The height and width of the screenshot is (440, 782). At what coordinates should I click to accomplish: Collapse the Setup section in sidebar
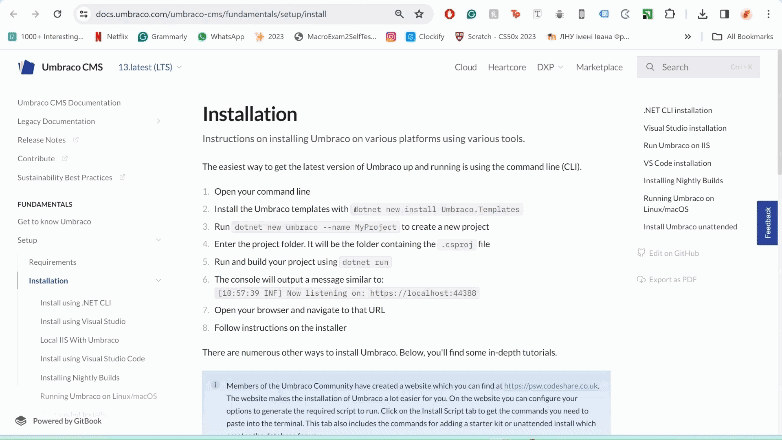(x=158, y=240)
